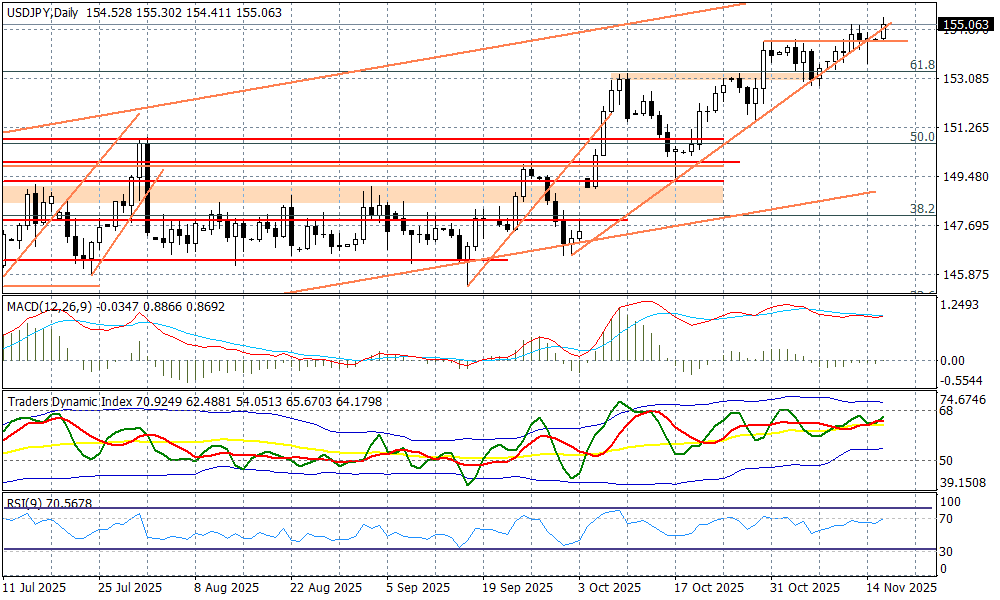This screenshot has height=600, width=1000.
Task: Select the 38.2 Fibonacci level label
Action: click(x=921, y=208)
